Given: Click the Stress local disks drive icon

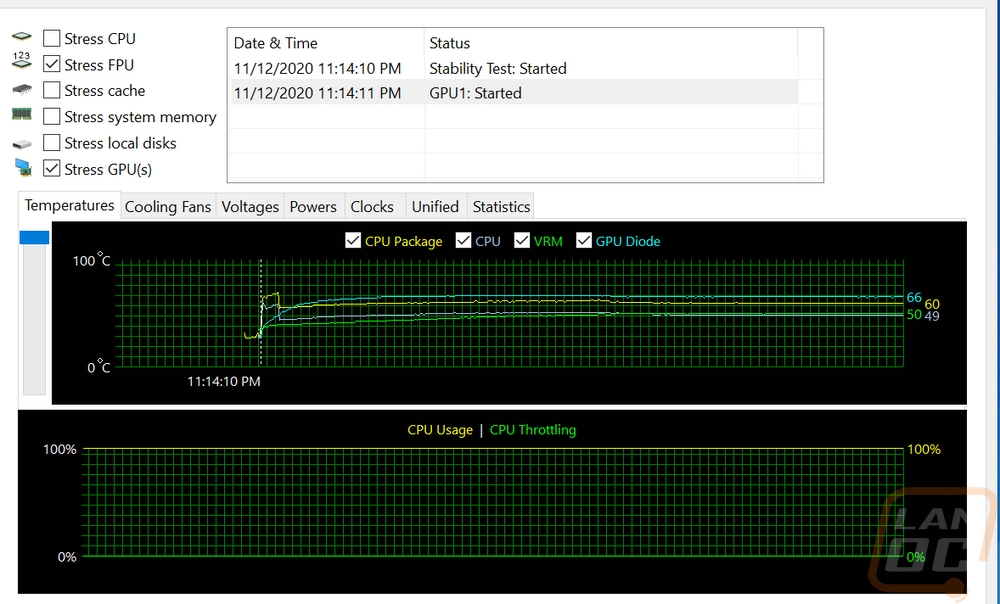Looking at the screenshot, I should pos(22,145).
